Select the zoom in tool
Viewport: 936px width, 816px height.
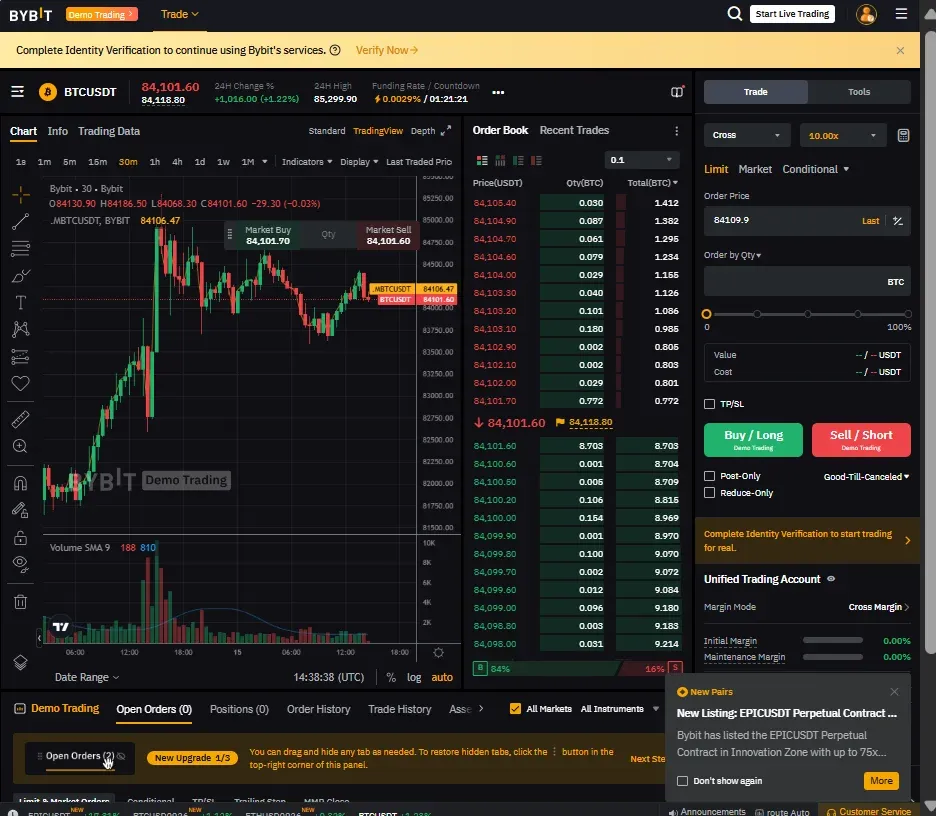[x=20, y=447]
